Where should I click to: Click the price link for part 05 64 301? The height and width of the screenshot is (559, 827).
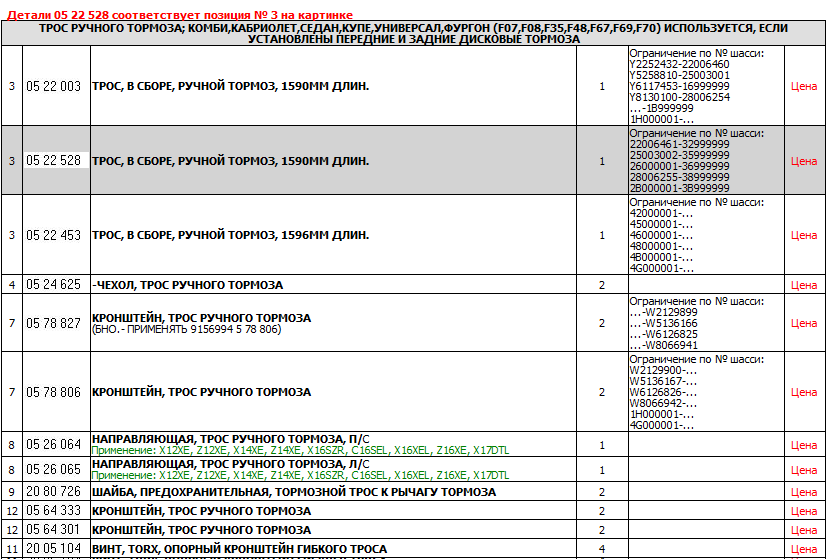(x=803, y=530)
